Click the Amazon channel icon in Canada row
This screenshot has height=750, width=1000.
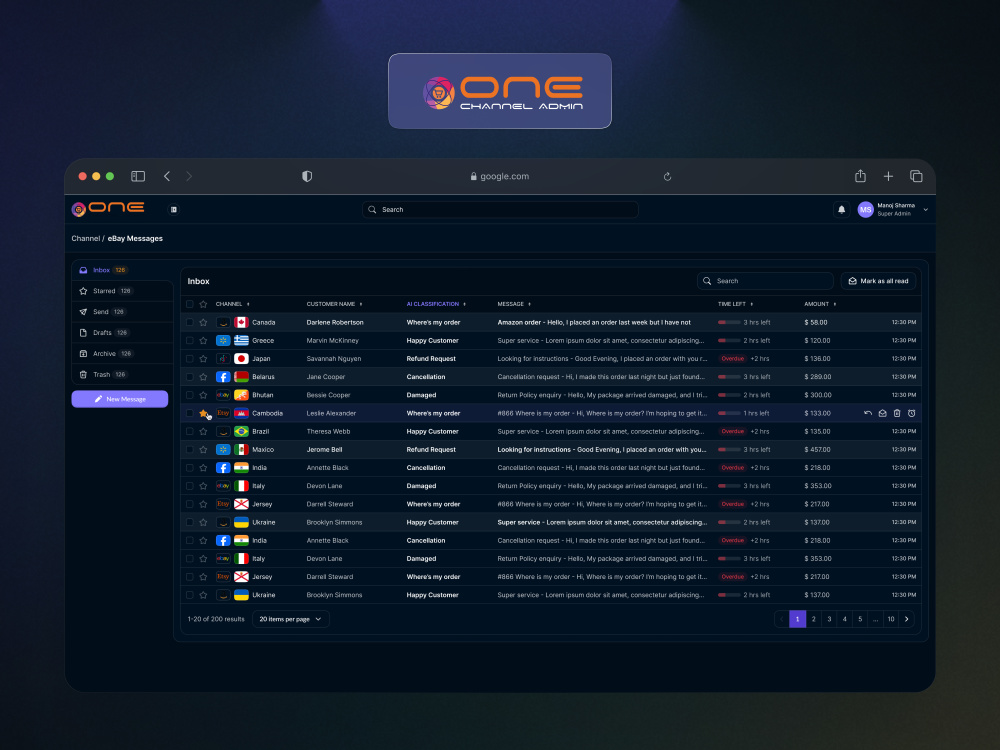223,322
